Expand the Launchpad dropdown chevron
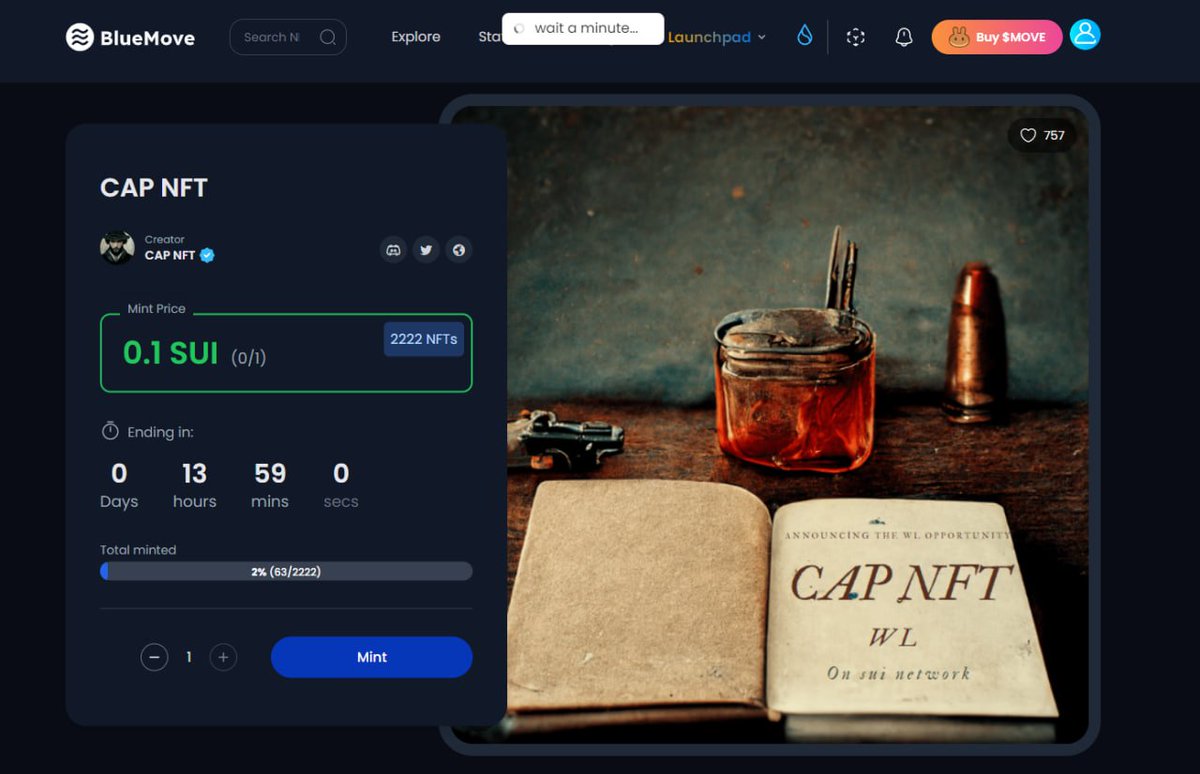The width and height of the screenshot is (1200, 774). (762, 37)
